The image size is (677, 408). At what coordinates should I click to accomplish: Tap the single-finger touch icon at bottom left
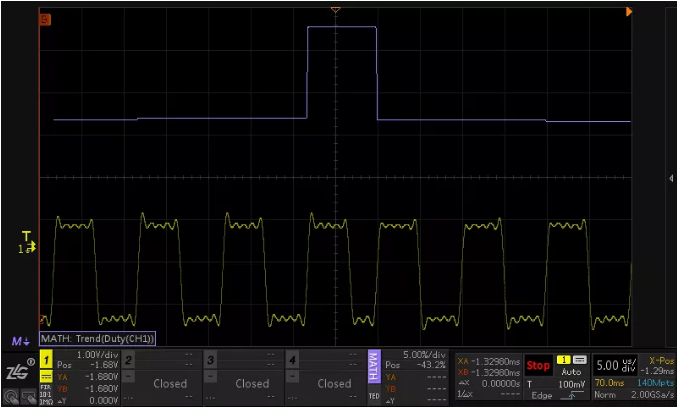(12, 395)
